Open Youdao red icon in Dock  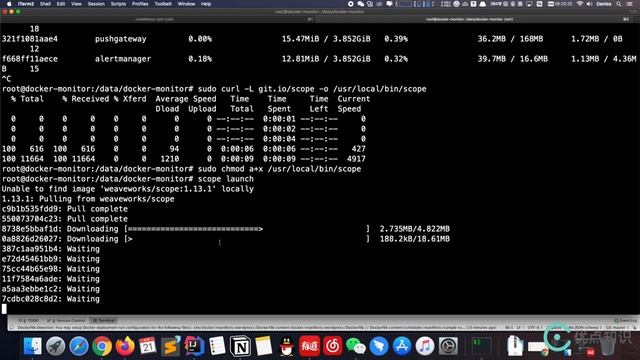click(309, 346)
